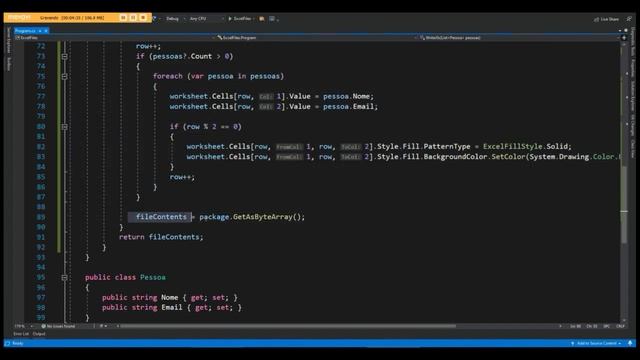Image resolution: width=640 pixels, height=360 pixels.
Task: Open the ExcelFiles.Program type navigation dropdown
Action: (316, 38)
